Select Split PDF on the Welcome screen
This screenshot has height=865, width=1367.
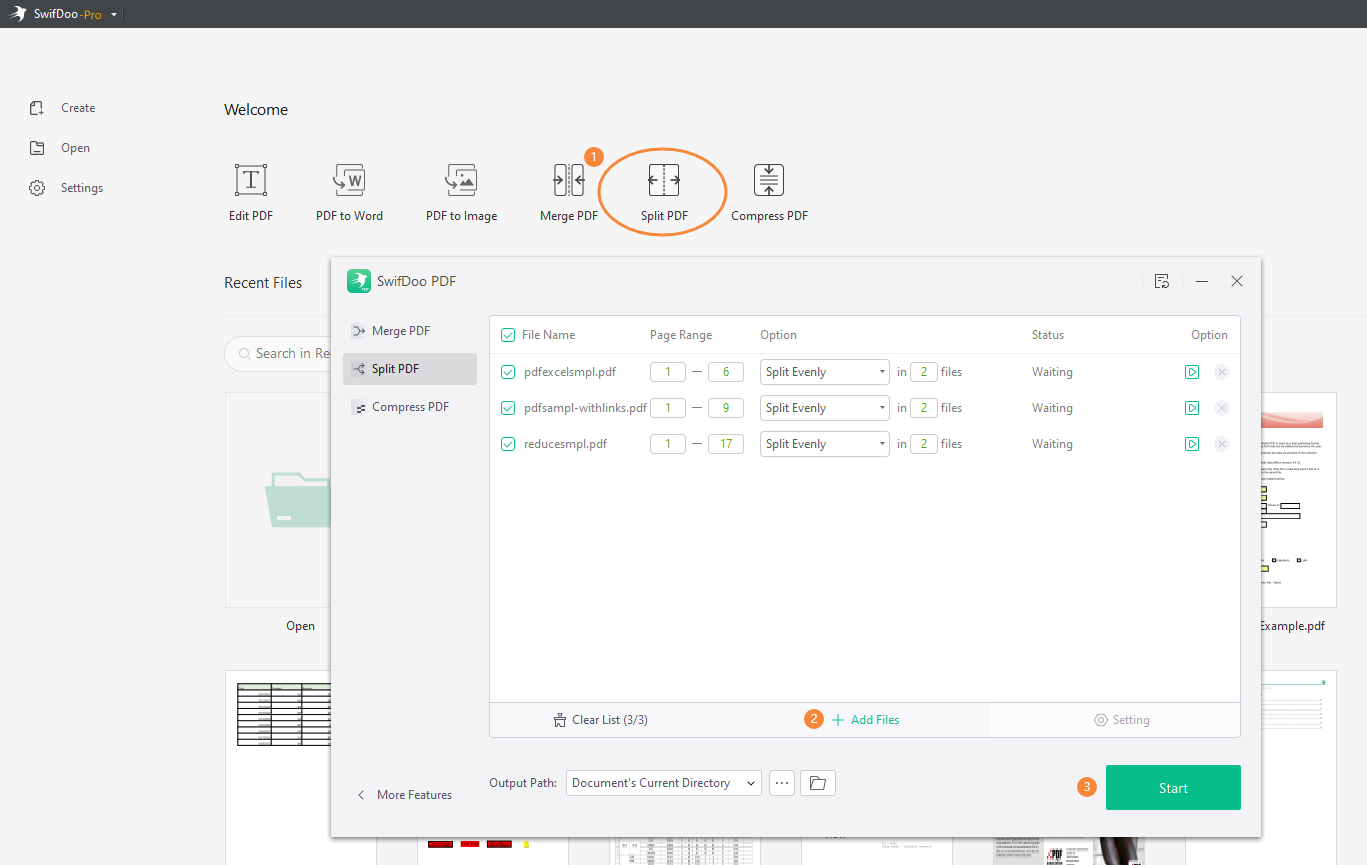click(x=664, y=193)
